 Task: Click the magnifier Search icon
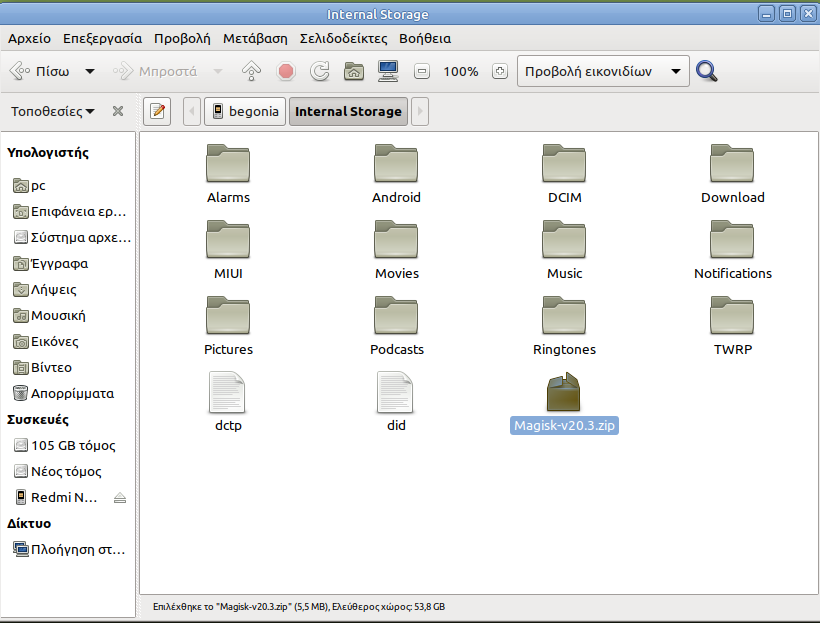(x=707, y=72)
